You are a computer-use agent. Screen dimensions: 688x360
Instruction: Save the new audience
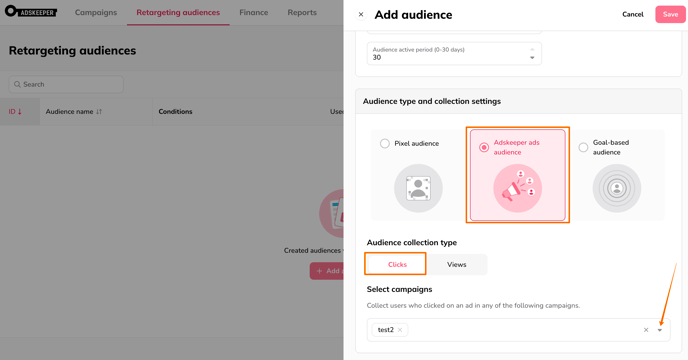(x=670, y=14)
